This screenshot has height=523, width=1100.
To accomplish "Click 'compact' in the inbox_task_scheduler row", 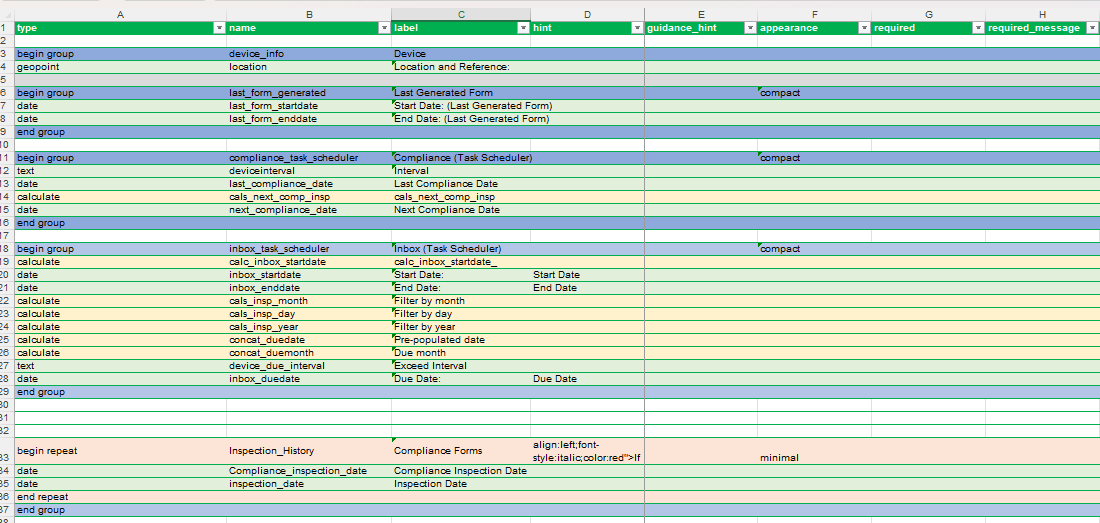I will 814,249.
